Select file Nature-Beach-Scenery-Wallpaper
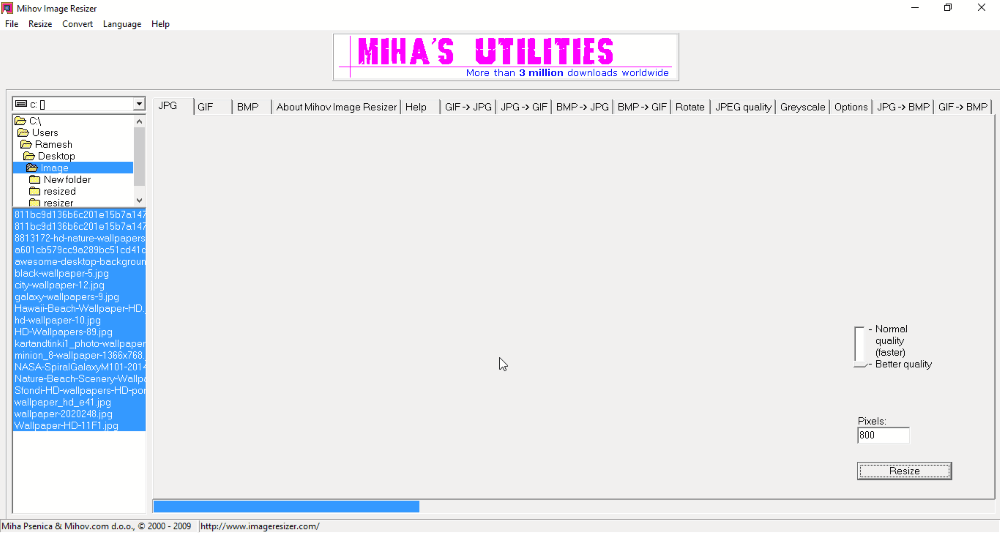The height and width of the screenshot is (533, 1000). coord(79,379)
